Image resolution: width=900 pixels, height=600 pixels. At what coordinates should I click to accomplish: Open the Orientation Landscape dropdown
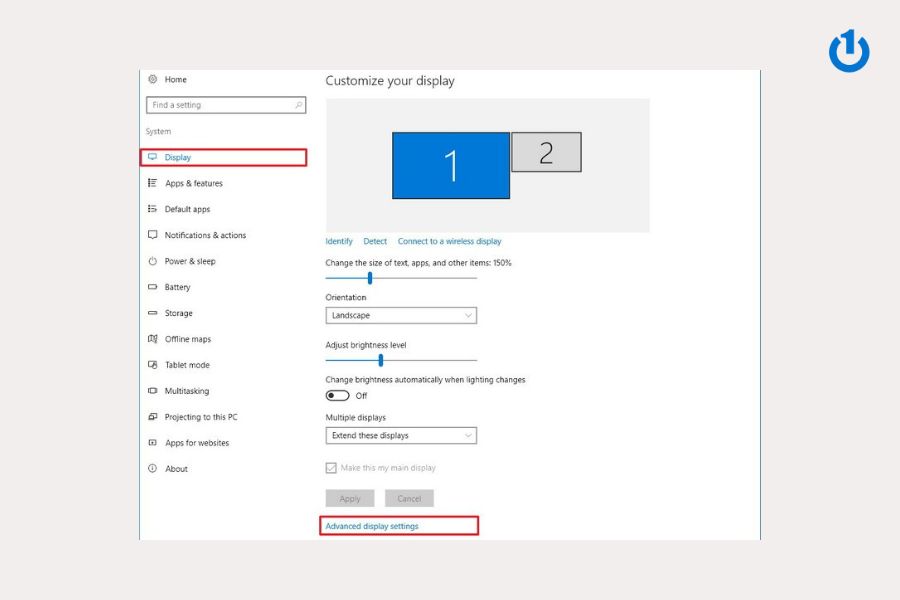click(401, 315)
